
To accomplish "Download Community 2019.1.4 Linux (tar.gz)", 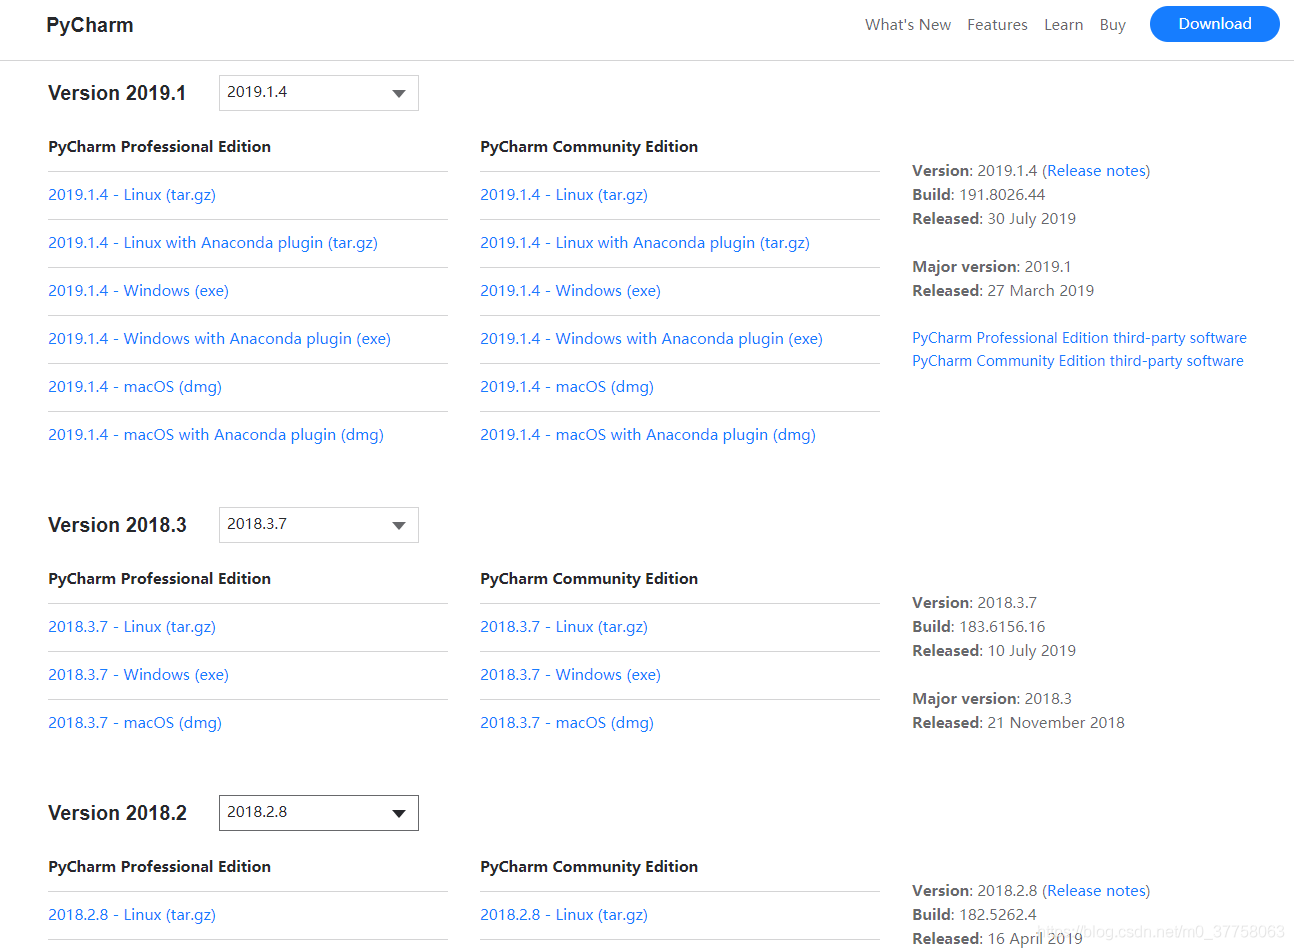I will click(564, 195).
